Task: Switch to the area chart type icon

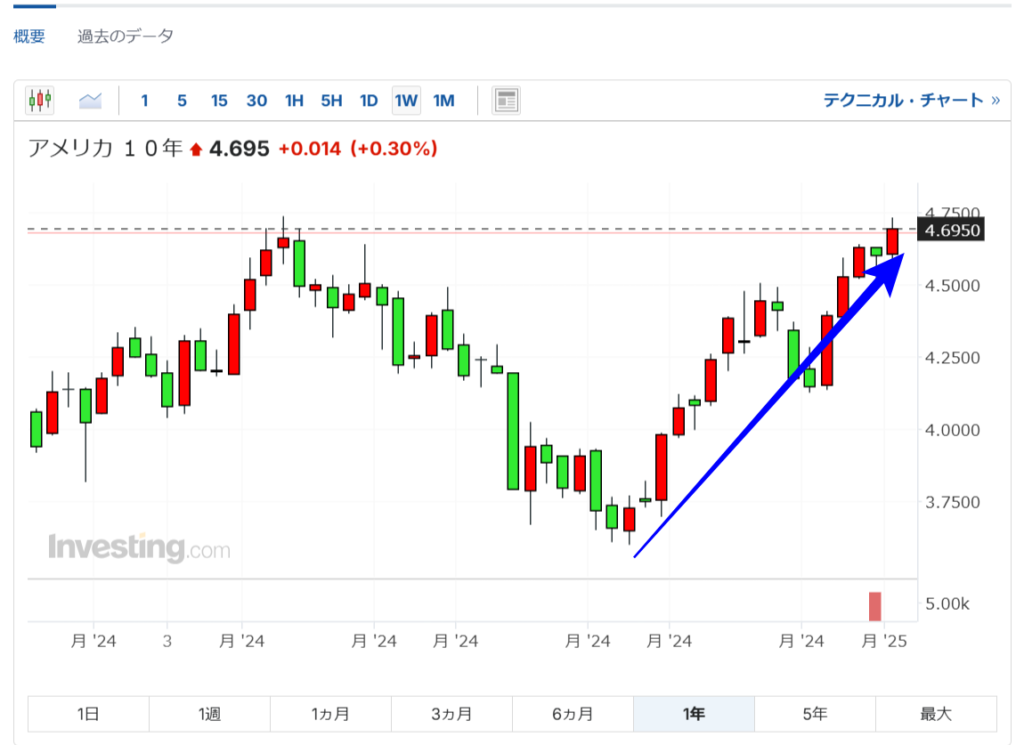Action: tap(90, 101)
